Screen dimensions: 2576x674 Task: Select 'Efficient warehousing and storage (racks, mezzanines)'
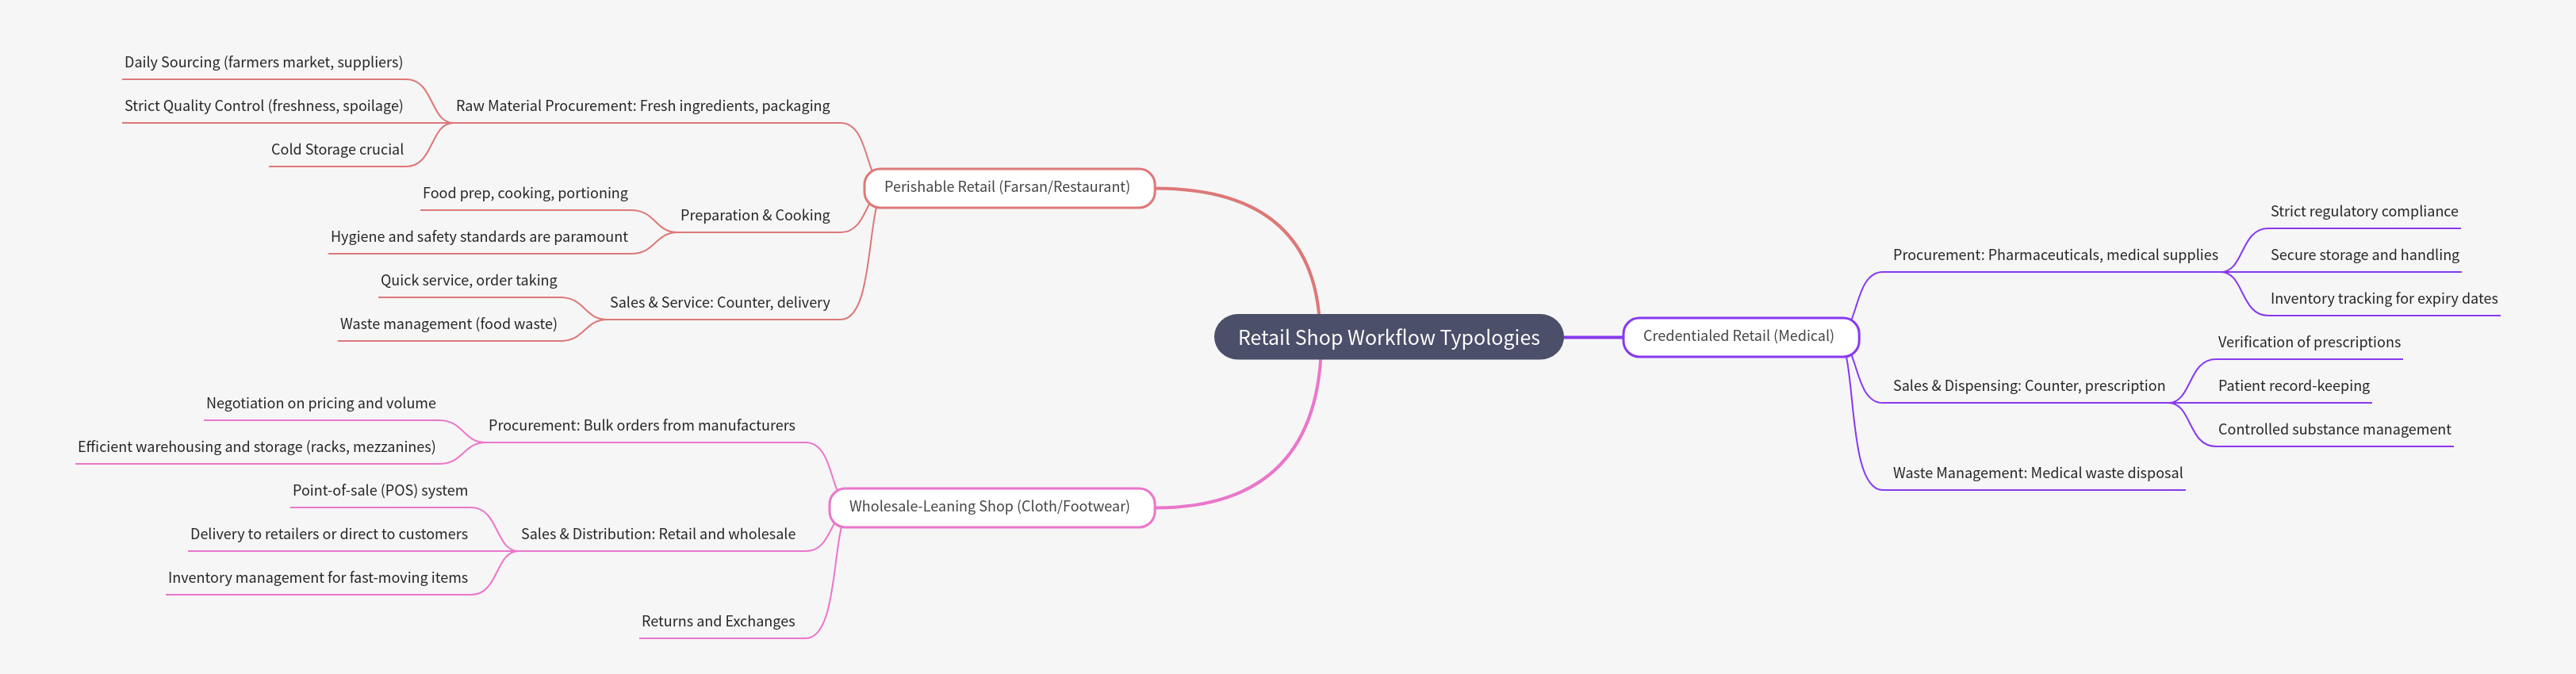(257, 447)
